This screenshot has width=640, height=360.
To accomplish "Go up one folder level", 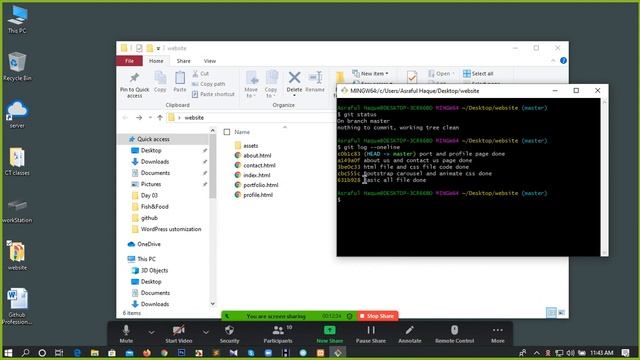I will [x=160, y=118].
